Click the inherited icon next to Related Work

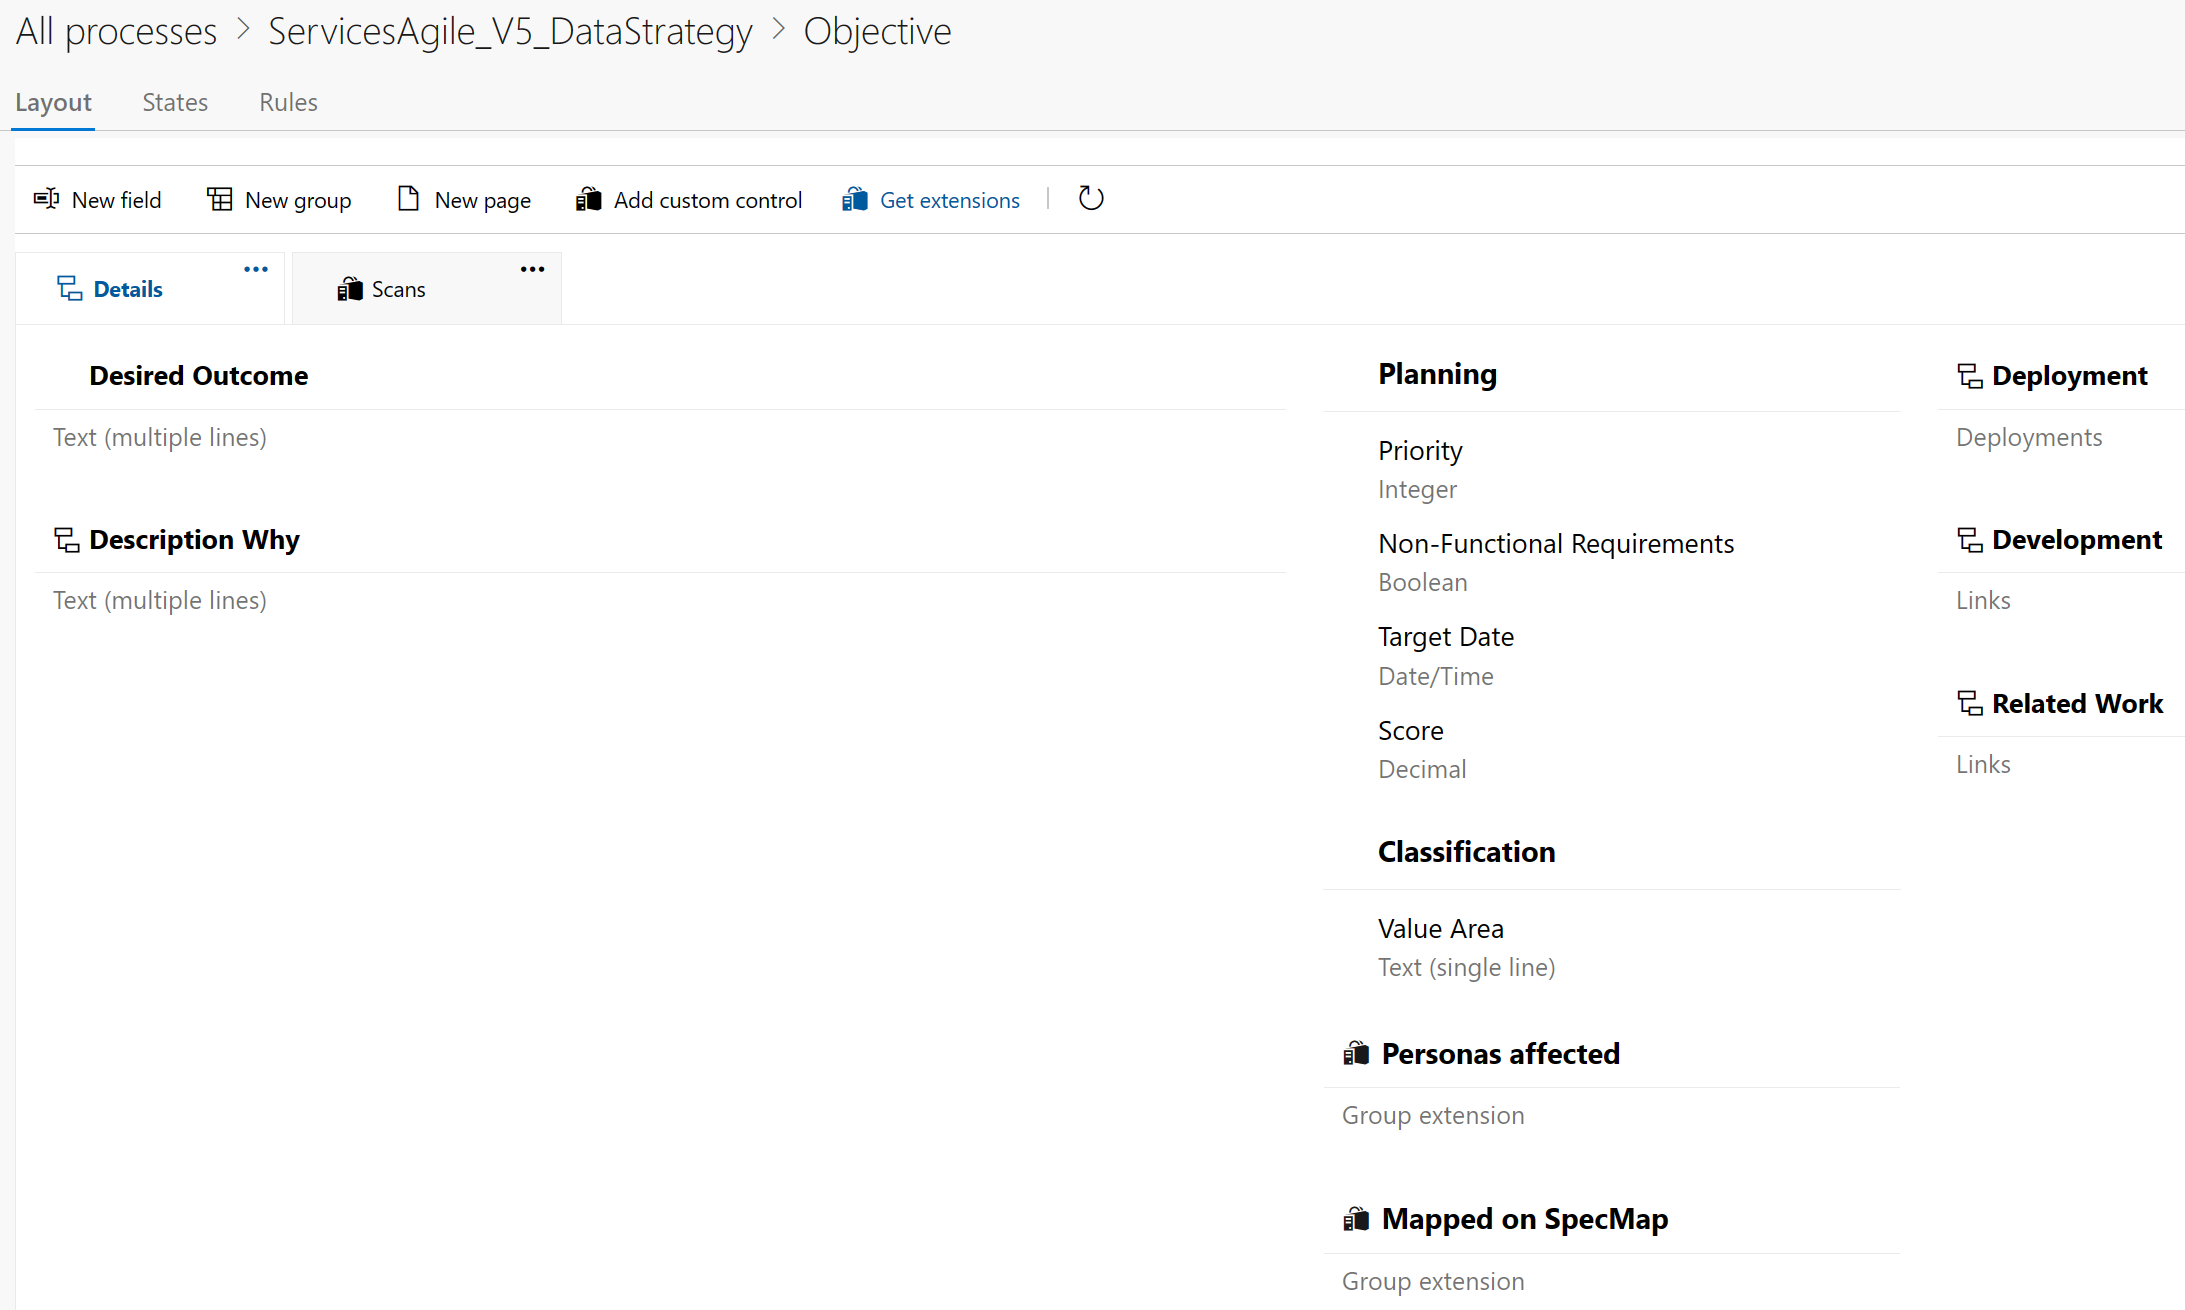(1969, 703)
